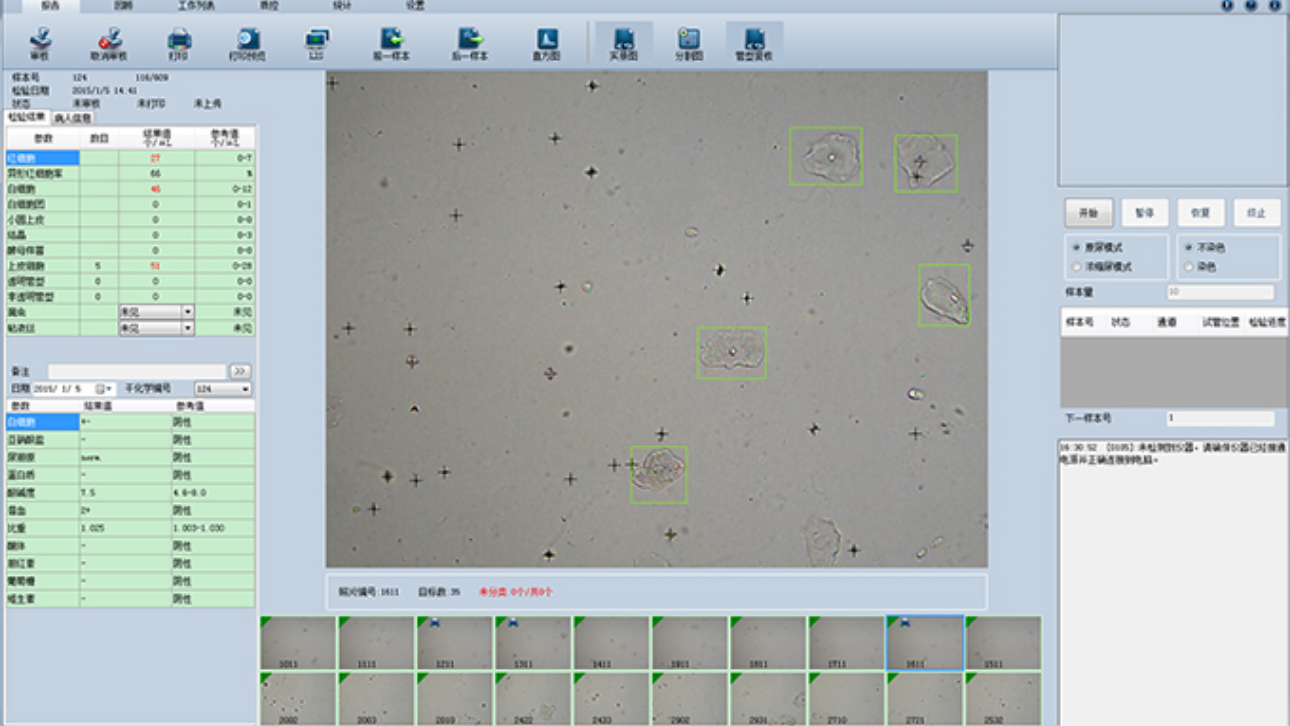Choose the 不染色 (unstained) radio option
Viewport: 1290px width, 726px height.
coord(1189,247)
